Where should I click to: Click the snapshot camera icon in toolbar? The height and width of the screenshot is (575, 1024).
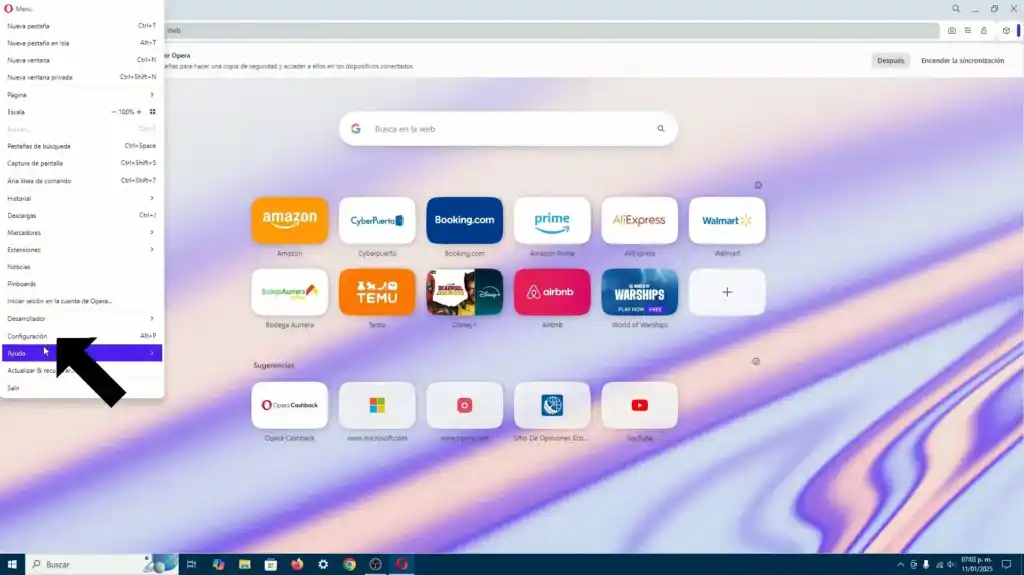952,31
